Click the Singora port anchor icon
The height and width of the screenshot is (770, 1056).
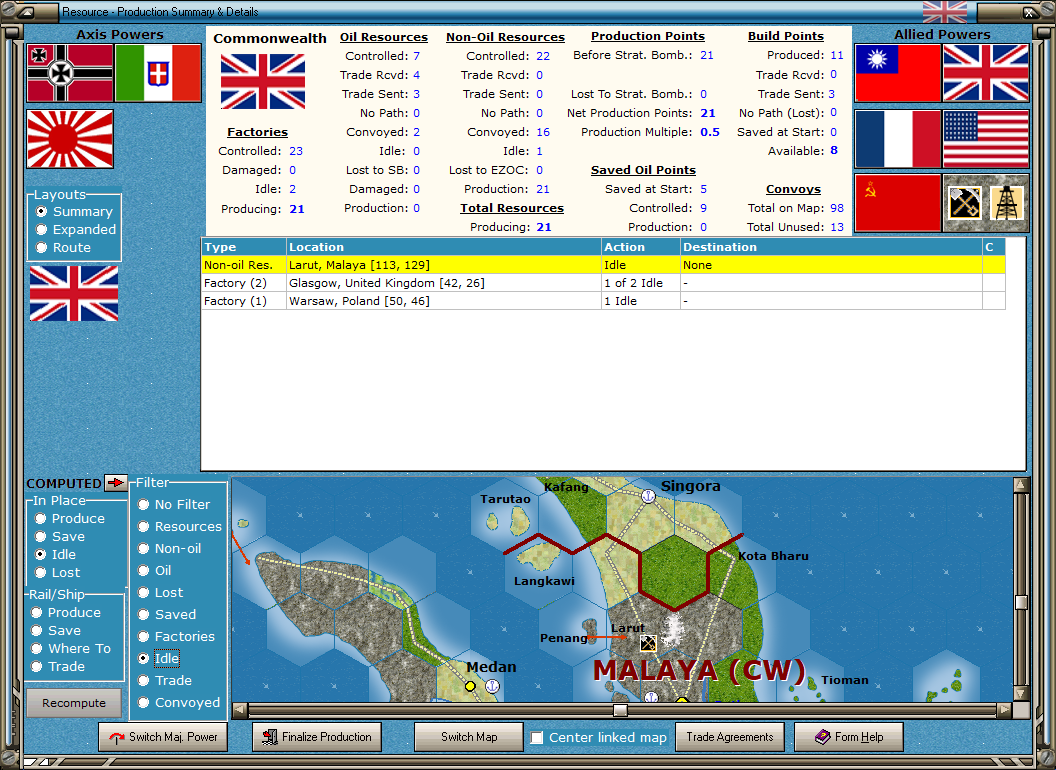(x=648, y=496)
